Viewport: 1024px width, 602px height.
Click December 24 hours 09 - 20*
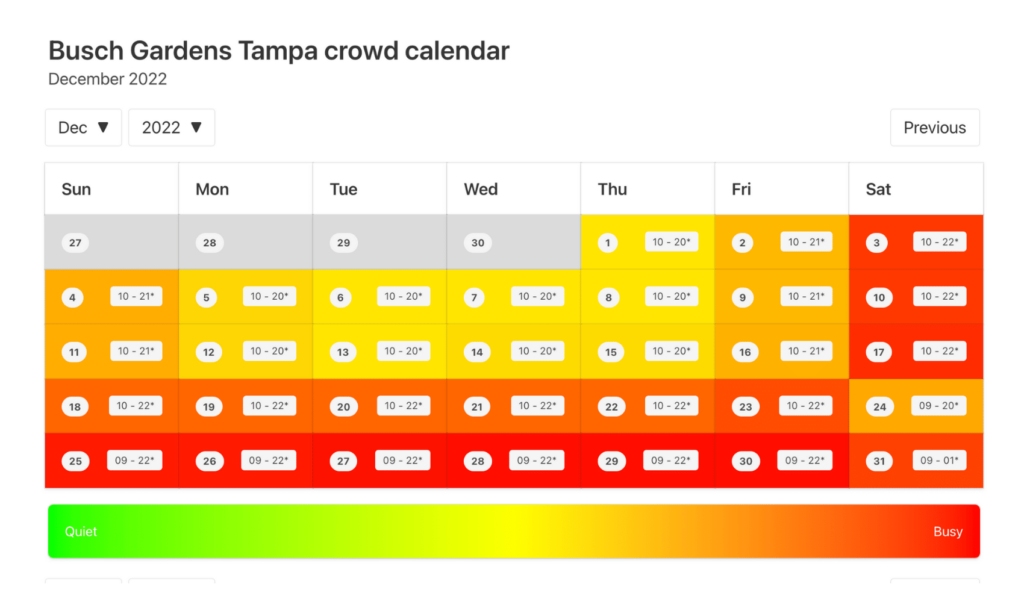point(939,406)
